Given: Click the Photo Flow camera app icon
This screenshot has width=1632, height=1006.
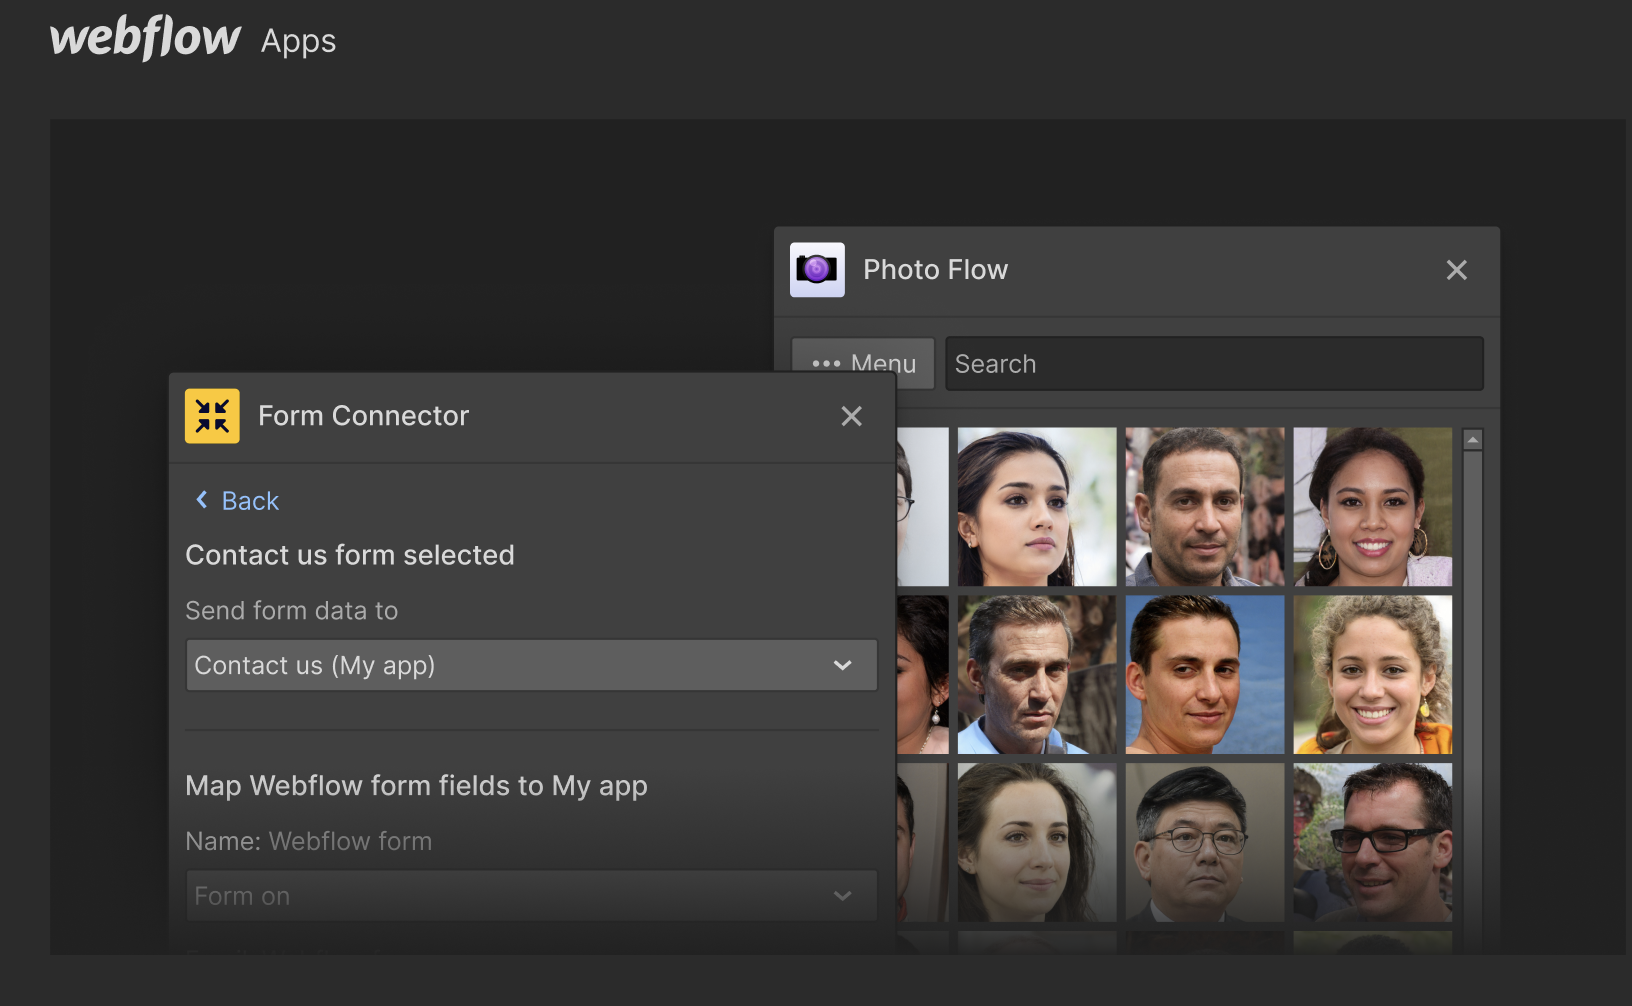Looking at the screenshot, I should [x=817, y=270].
